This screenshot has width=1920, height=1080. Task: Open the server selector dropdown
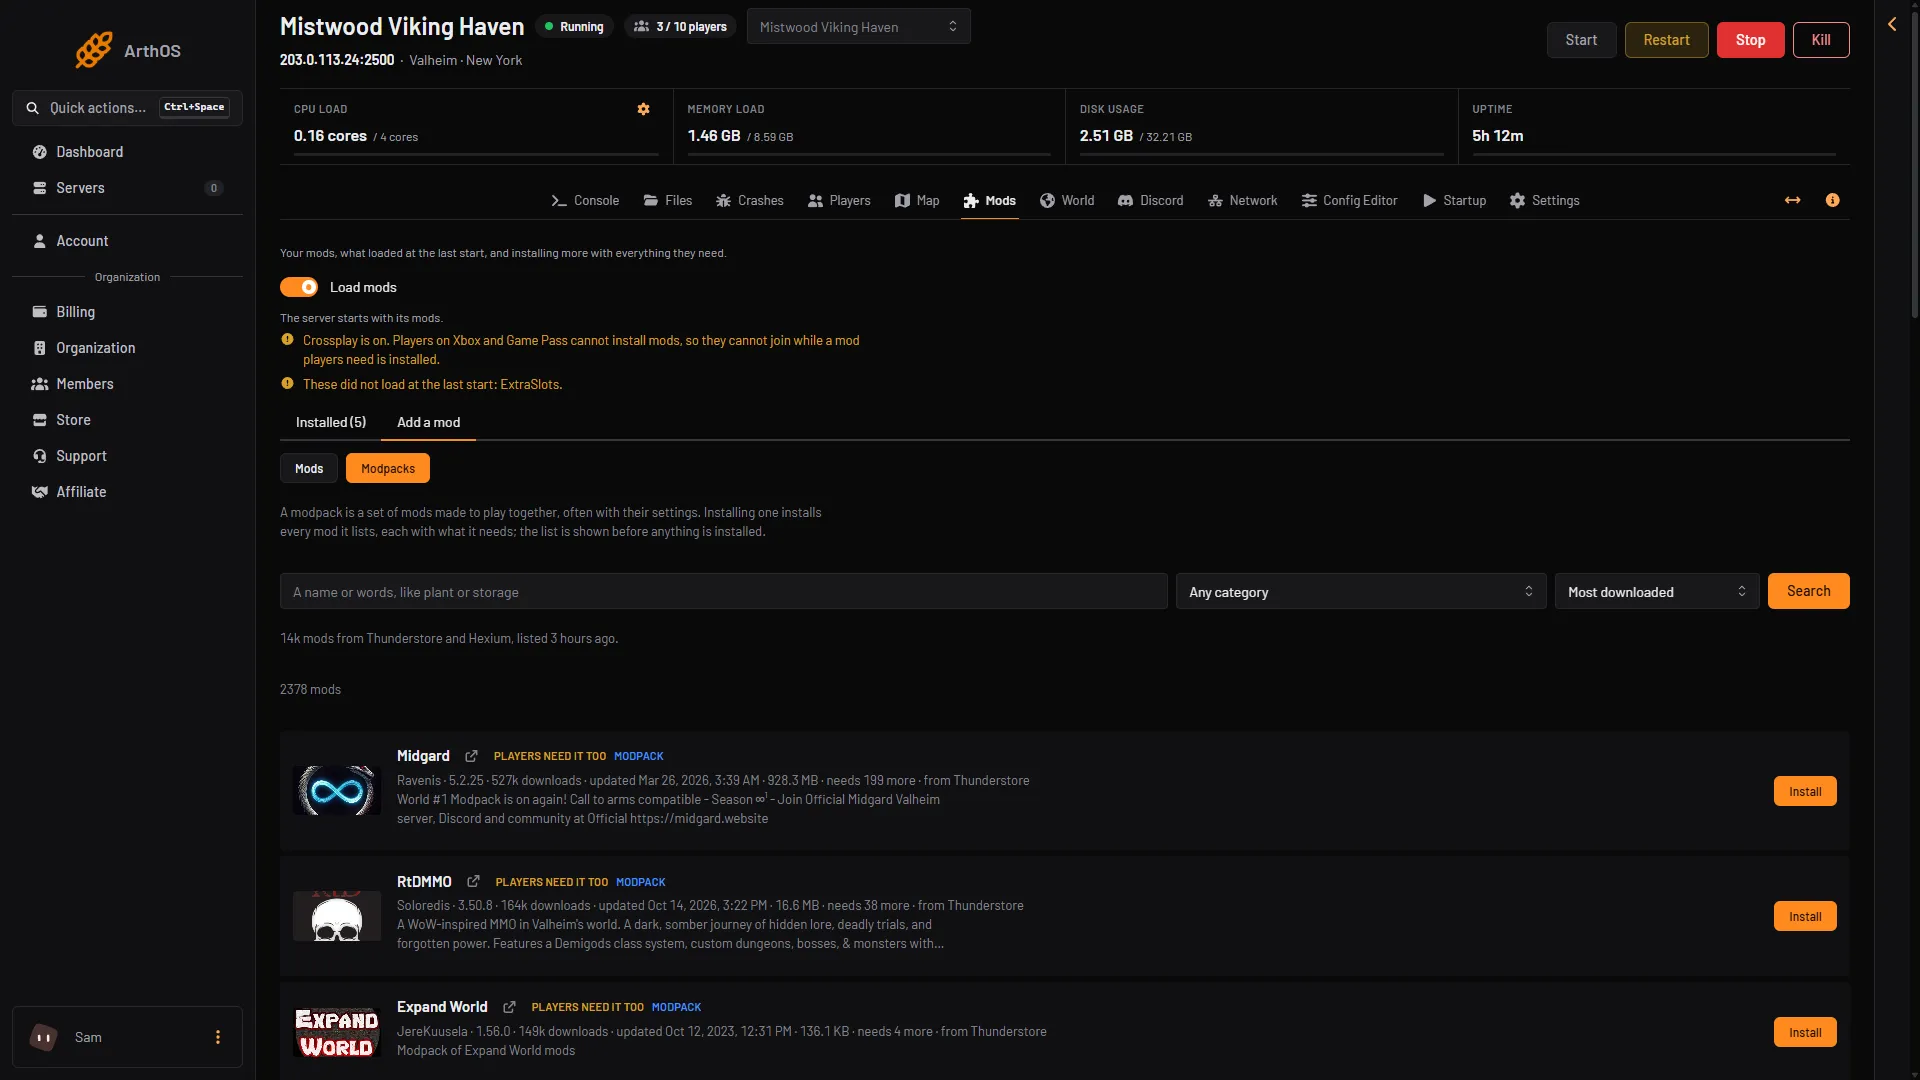859,27
